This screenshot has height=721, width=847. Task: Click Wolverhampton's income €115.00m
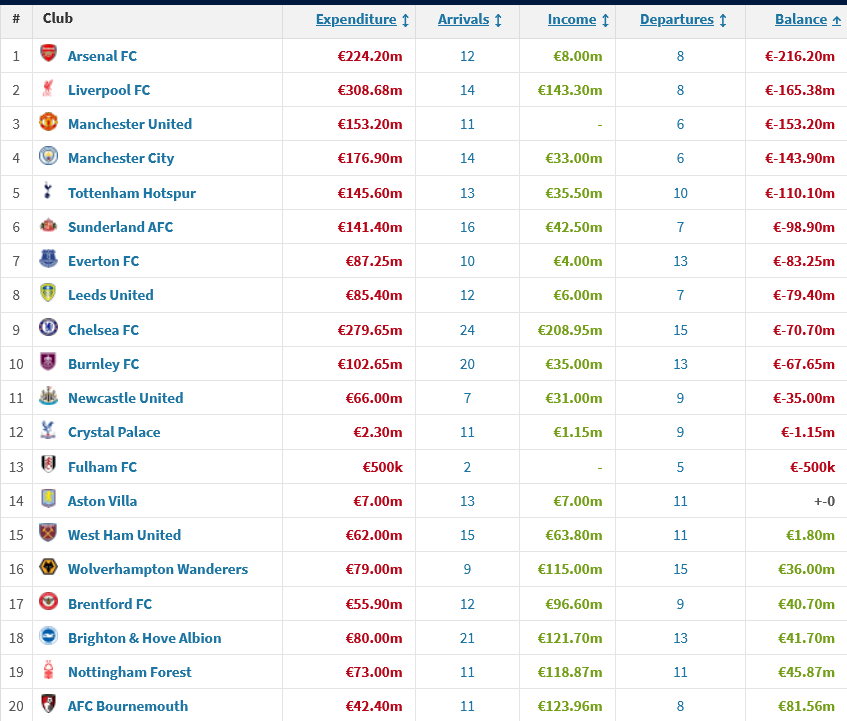click(570, 569)
